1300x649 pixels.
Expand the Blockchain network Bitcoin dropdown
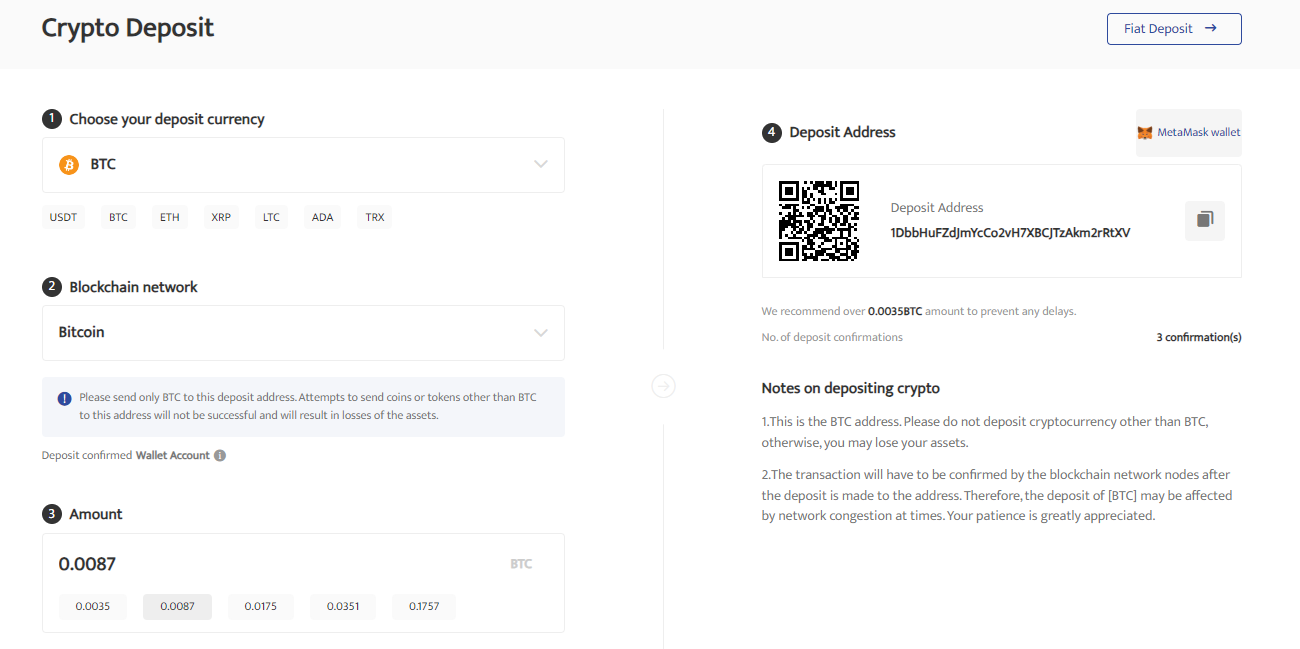click(x=303, y=333)
